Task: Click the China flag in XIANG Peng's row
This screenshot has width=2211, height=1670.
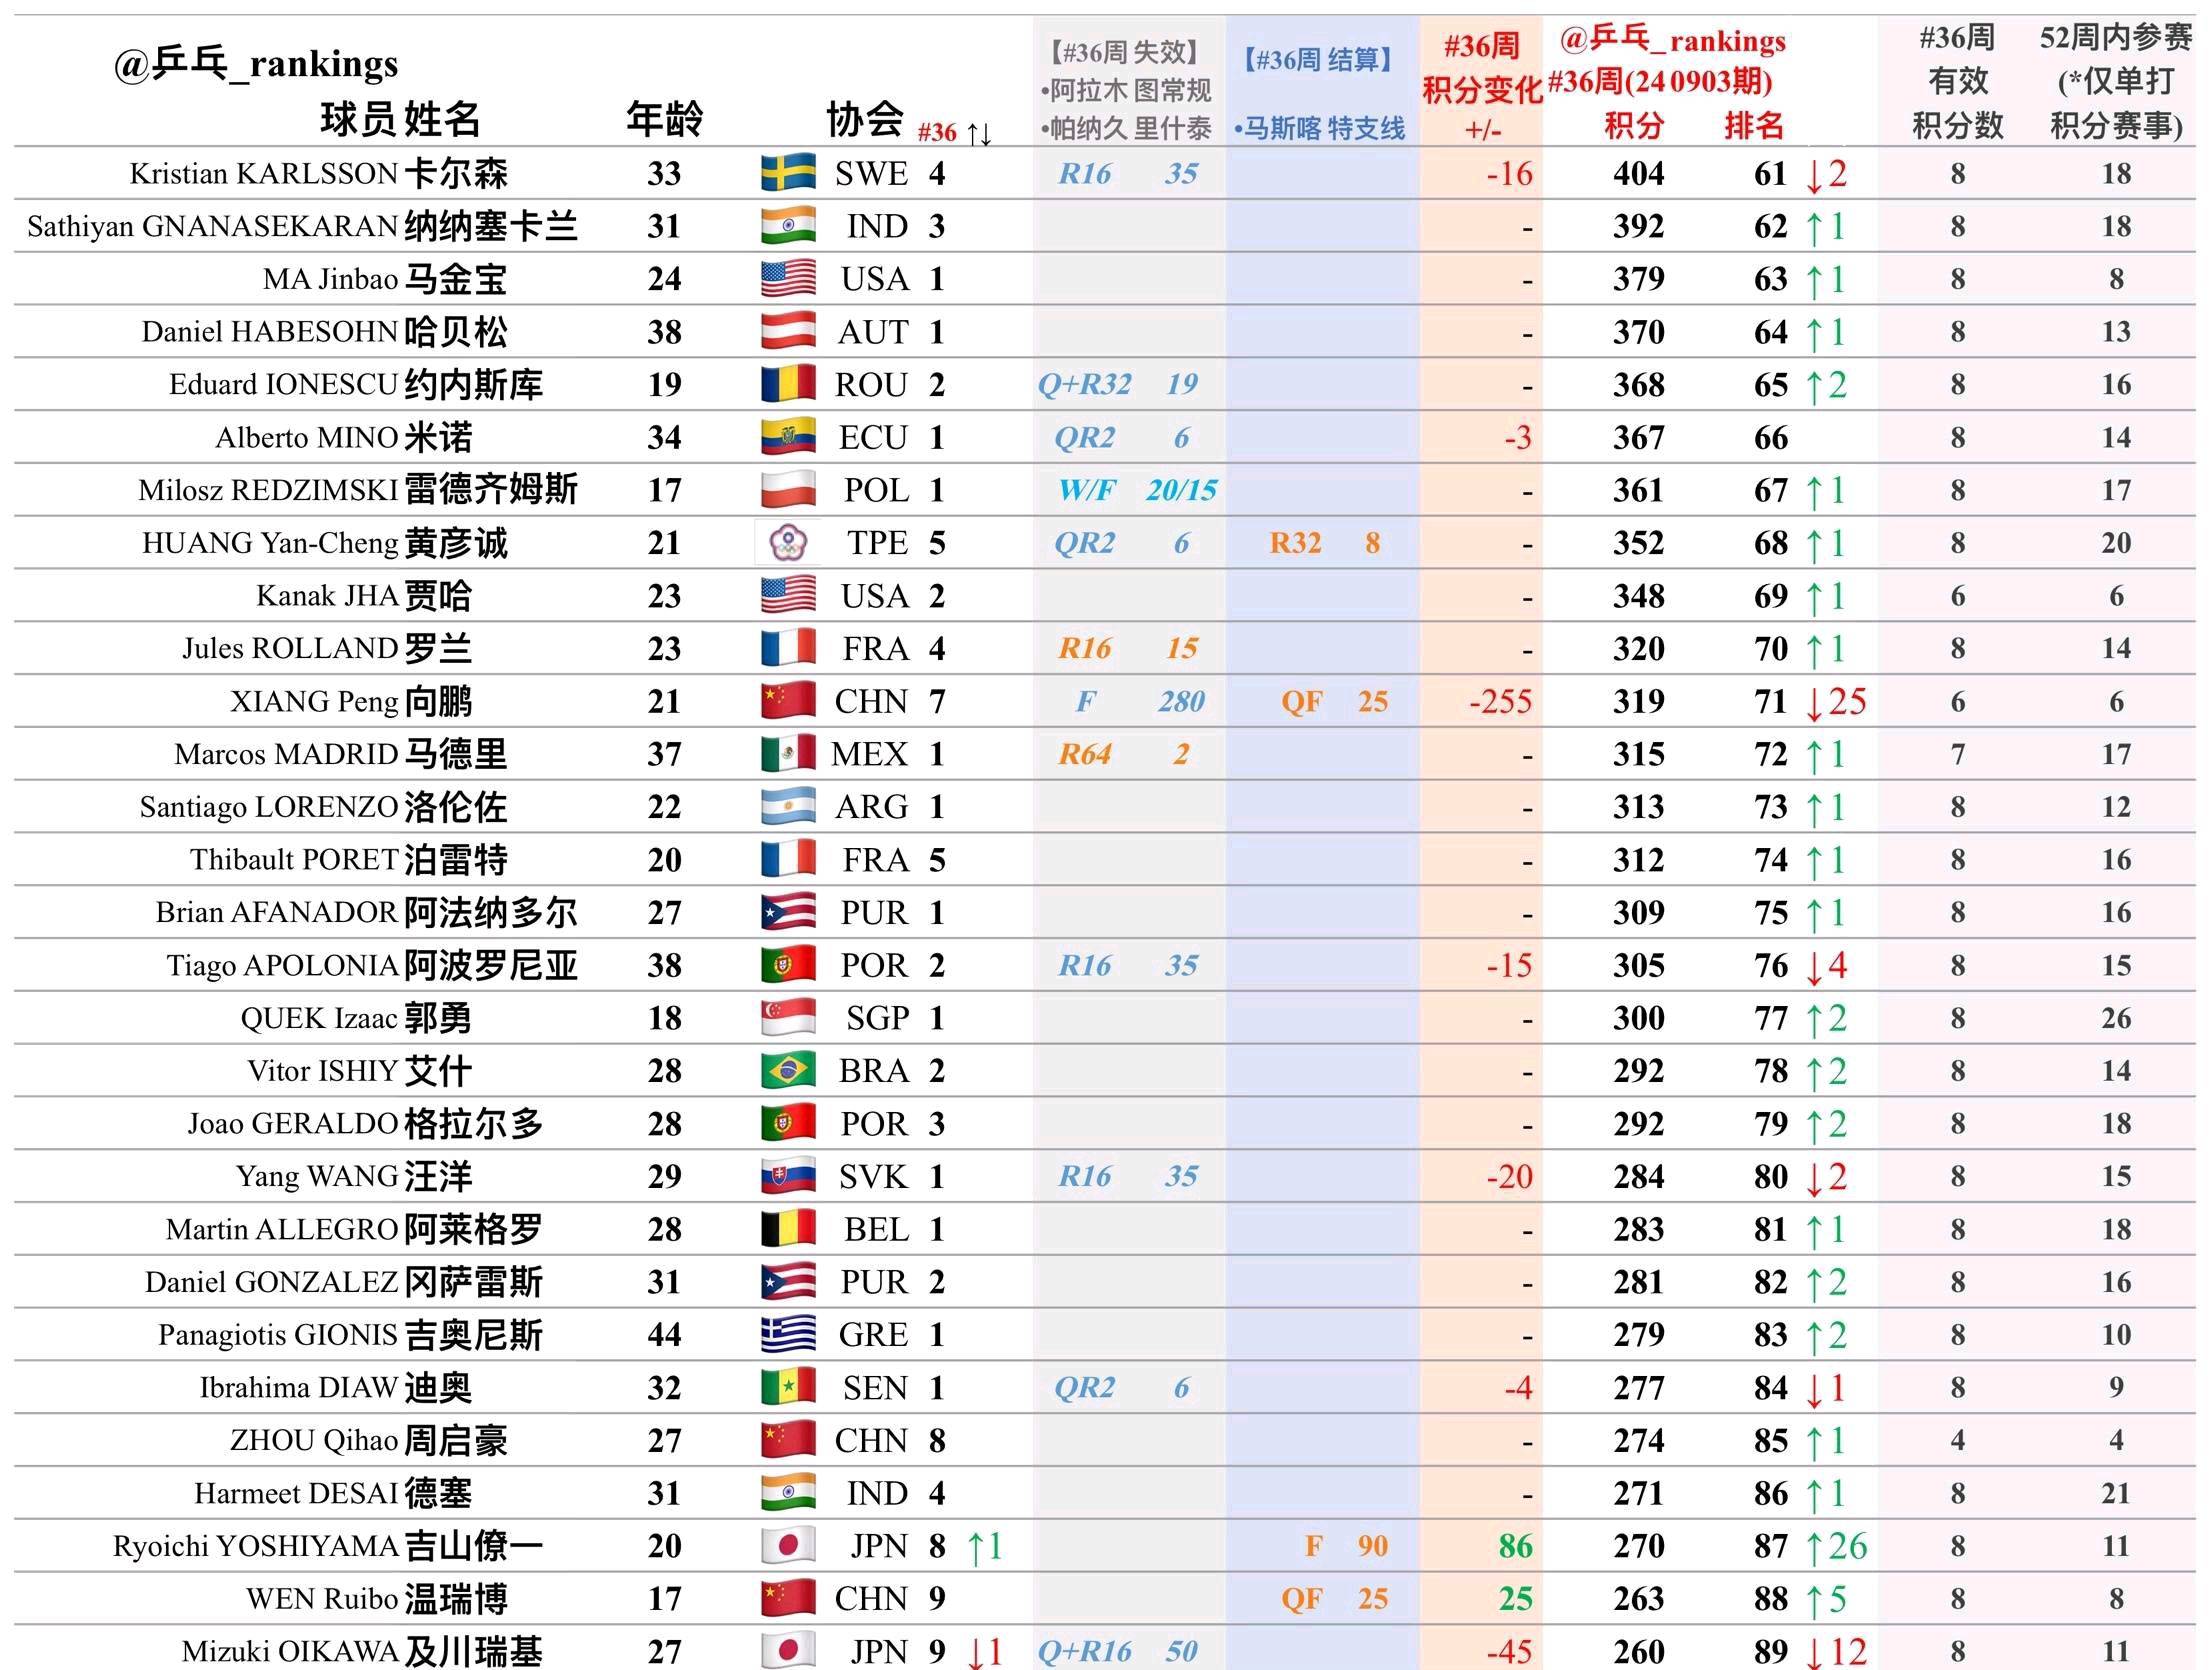Action: coord(788,702)
